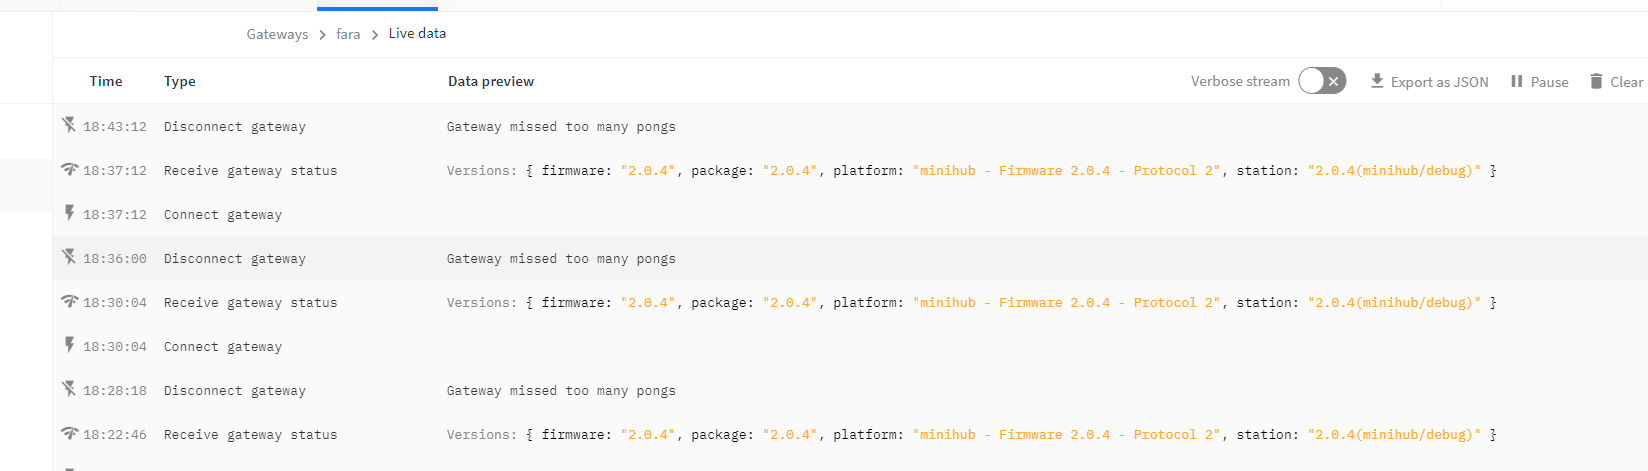Click connect bolt icon at 18:30:04
The width and height of the screenshot is (1648, 471).
(69, 345)
